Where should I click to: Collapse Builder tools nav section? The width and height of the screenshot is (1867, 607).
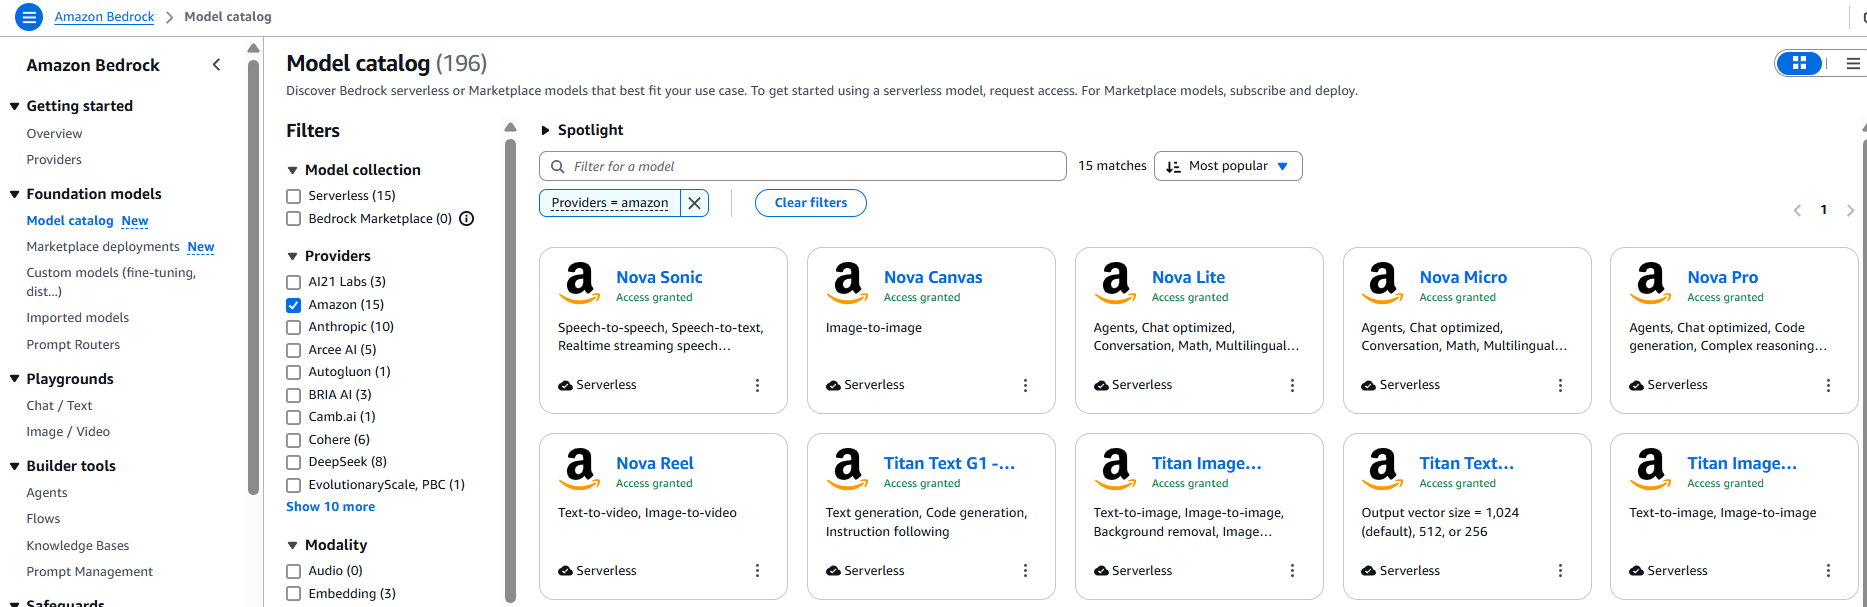click(x=15, y=466)
